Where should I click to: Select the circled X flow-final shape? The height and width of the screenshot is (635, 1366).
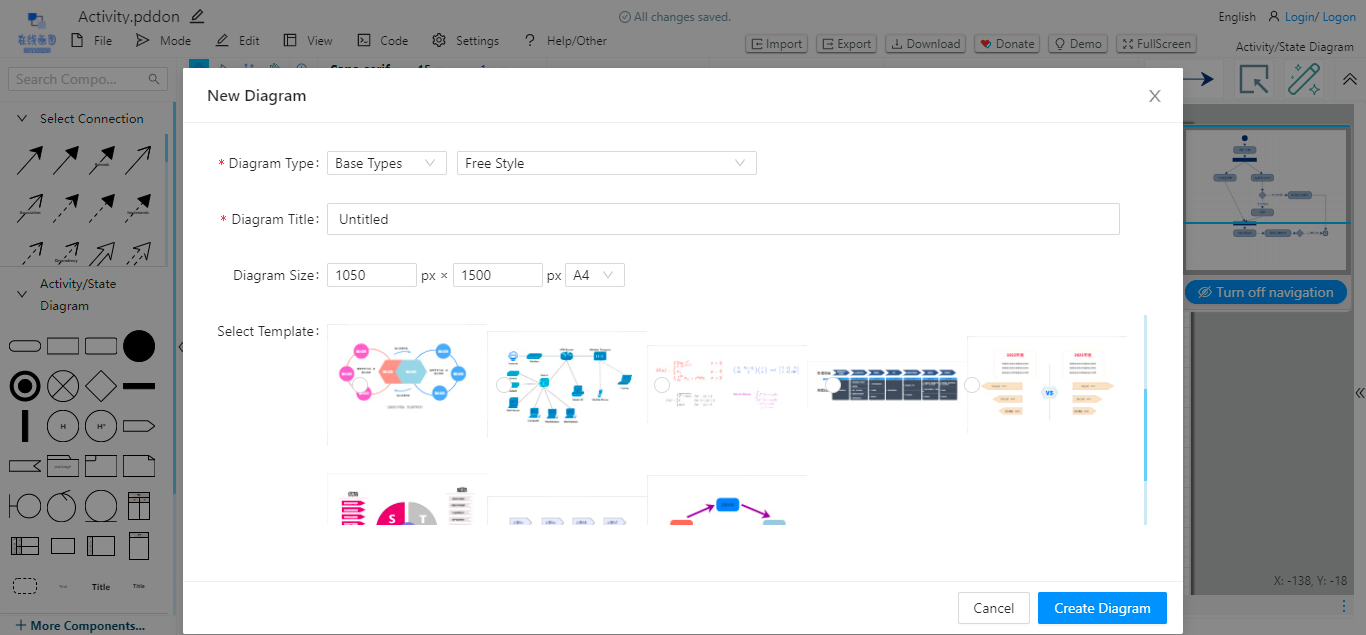63,385
